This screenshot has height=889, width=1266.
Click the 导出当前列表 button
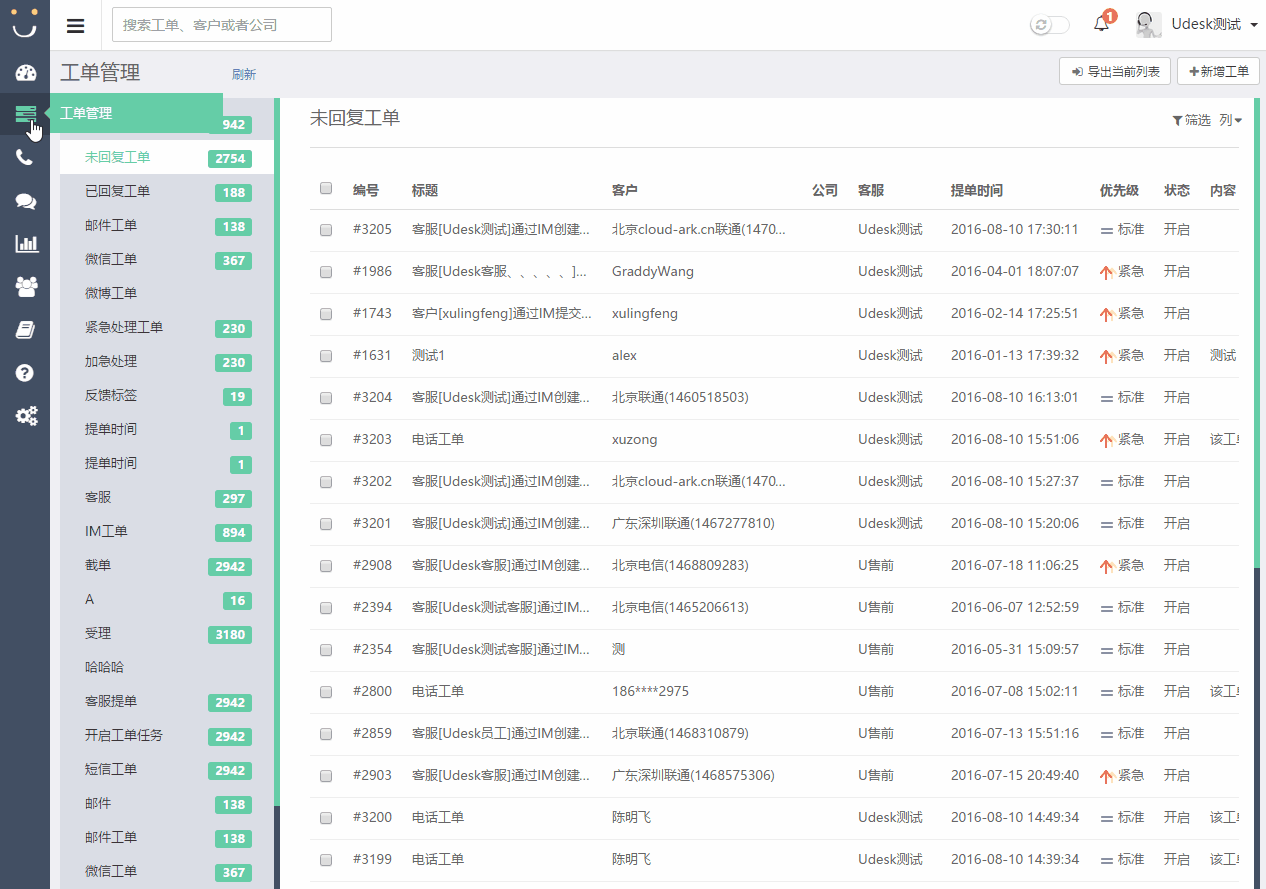pyautogui.click(x=1114, y=72)
